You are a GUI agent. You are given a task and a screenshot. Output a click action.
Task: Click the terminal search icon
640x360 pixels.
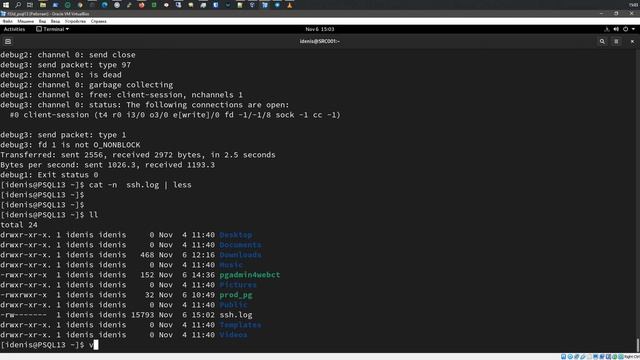click(602, 41)
